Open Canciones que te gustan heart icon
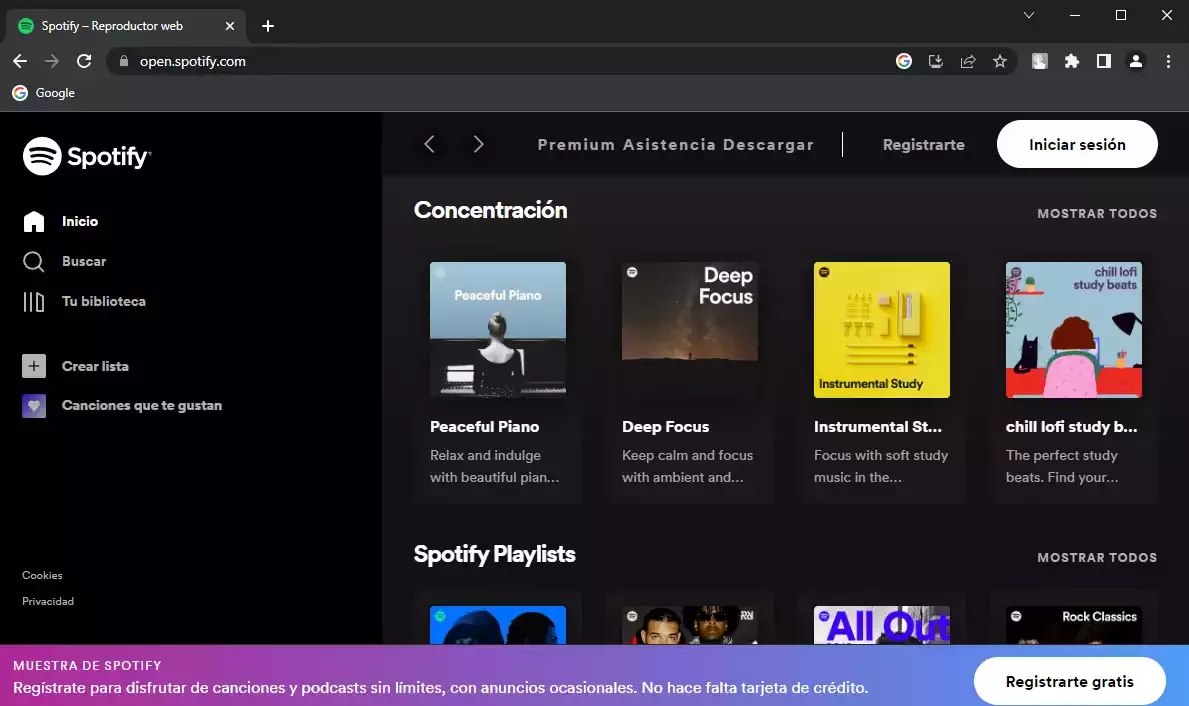This screenshot has height=706, width=1189. pyautogui.click(x=33, y=406)
